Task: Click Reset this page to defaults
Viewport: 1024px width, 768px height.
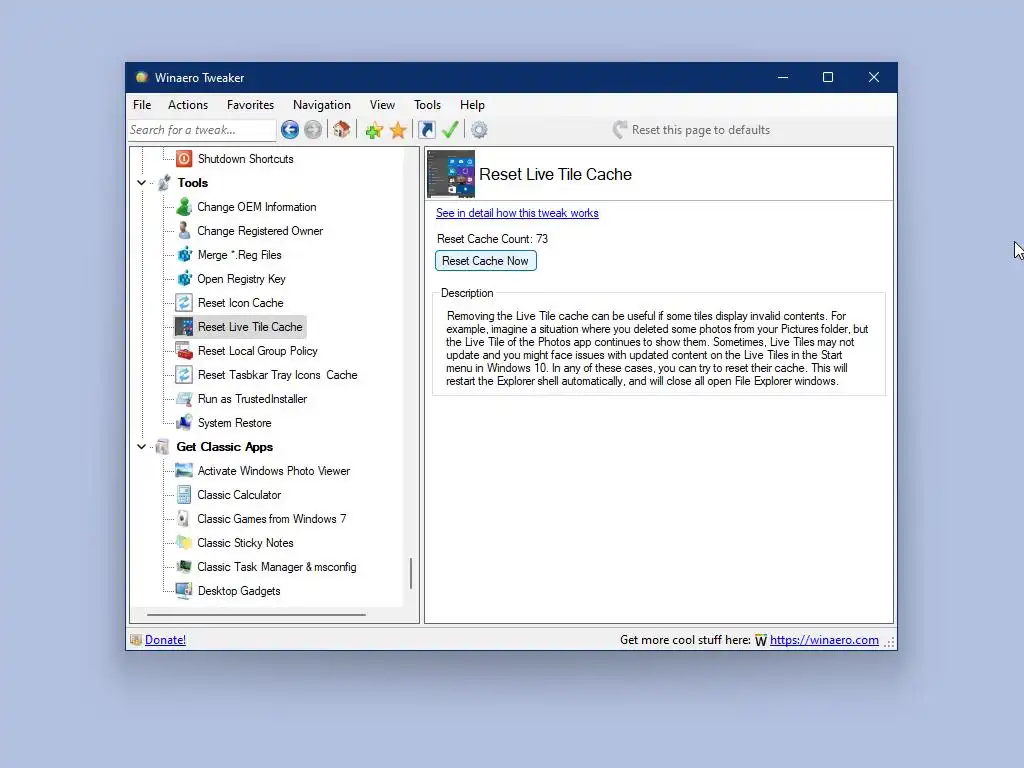Action: coord(692,130)
